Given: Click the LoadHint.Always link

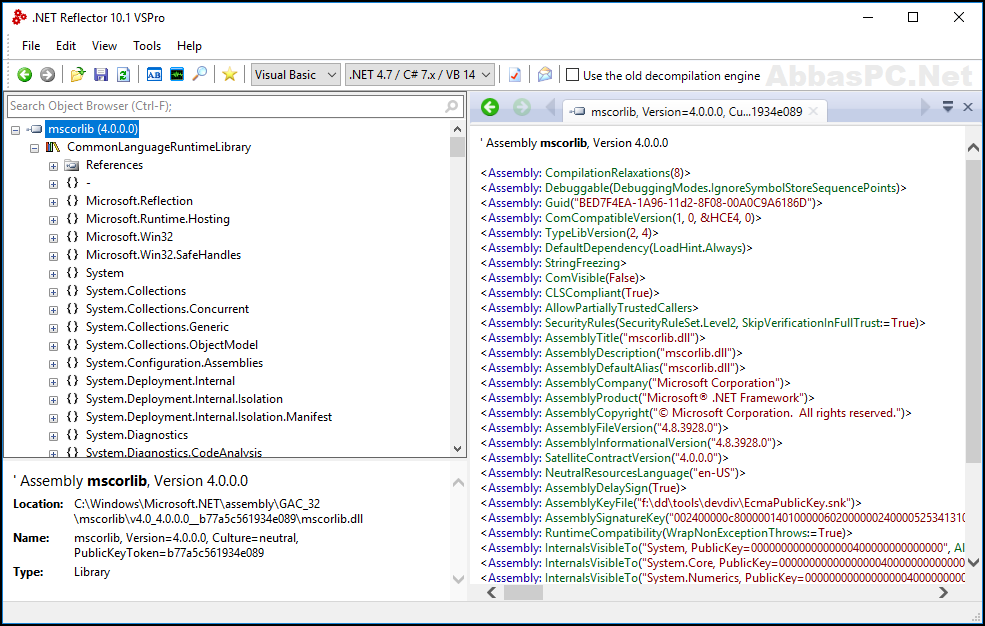Looking at the screenshot, I should [x=698, y=248].
